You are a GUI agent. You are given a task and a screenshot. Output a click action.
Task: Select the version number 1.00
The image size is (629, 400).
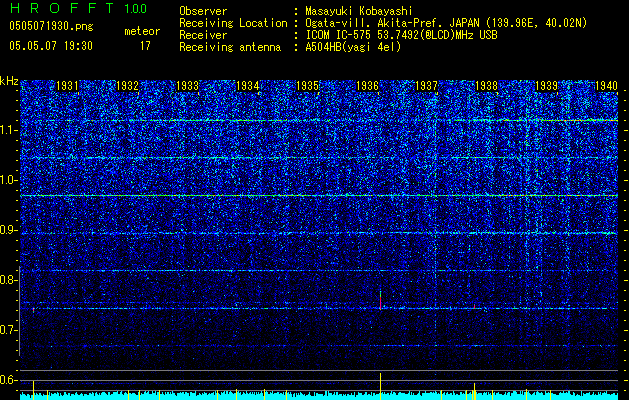click(136, 8)
